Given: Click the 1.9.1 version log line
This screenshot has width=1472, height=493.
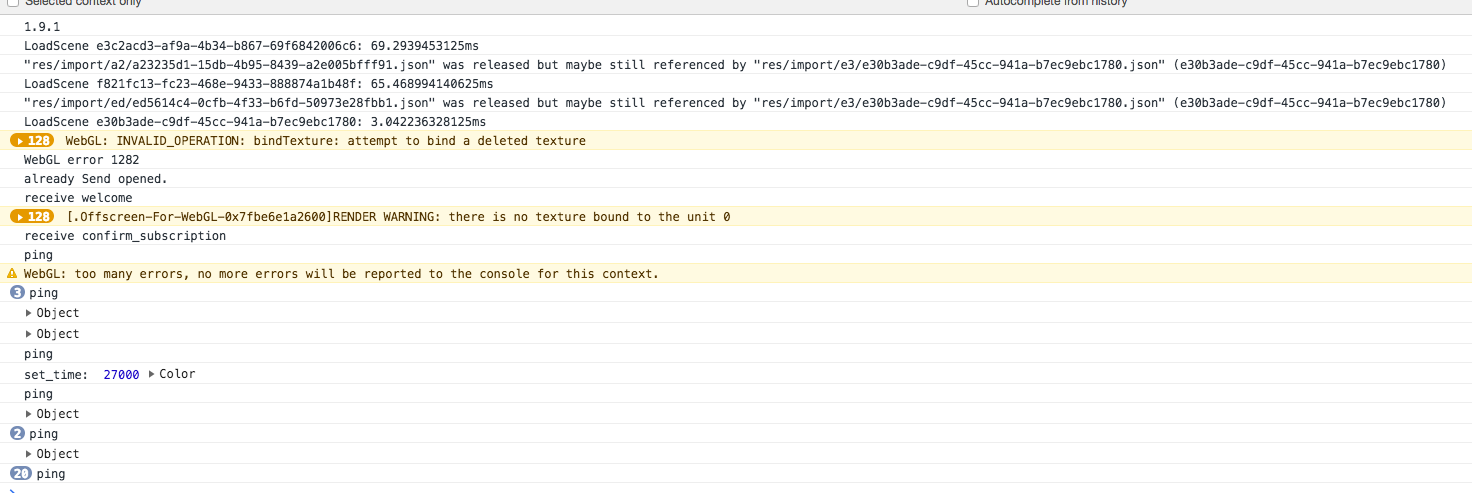Looking at the screenshot, I should (x=42, y=27).
